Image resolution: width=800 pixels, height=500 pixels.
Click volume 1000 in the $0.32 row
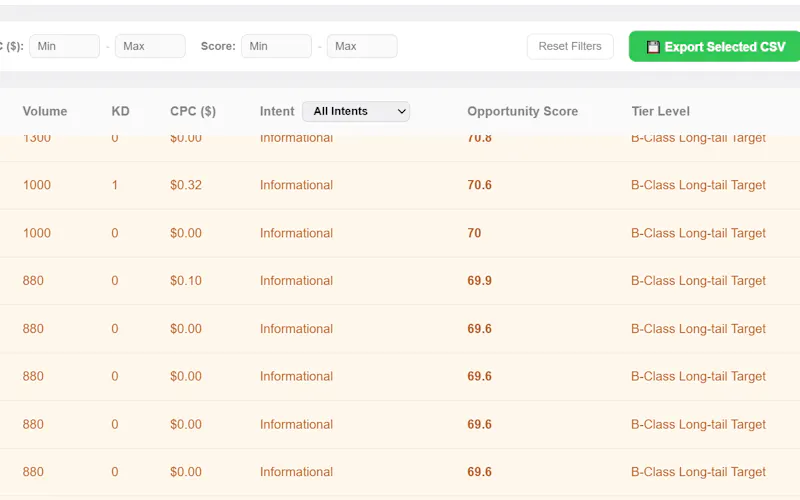(37, 185)
